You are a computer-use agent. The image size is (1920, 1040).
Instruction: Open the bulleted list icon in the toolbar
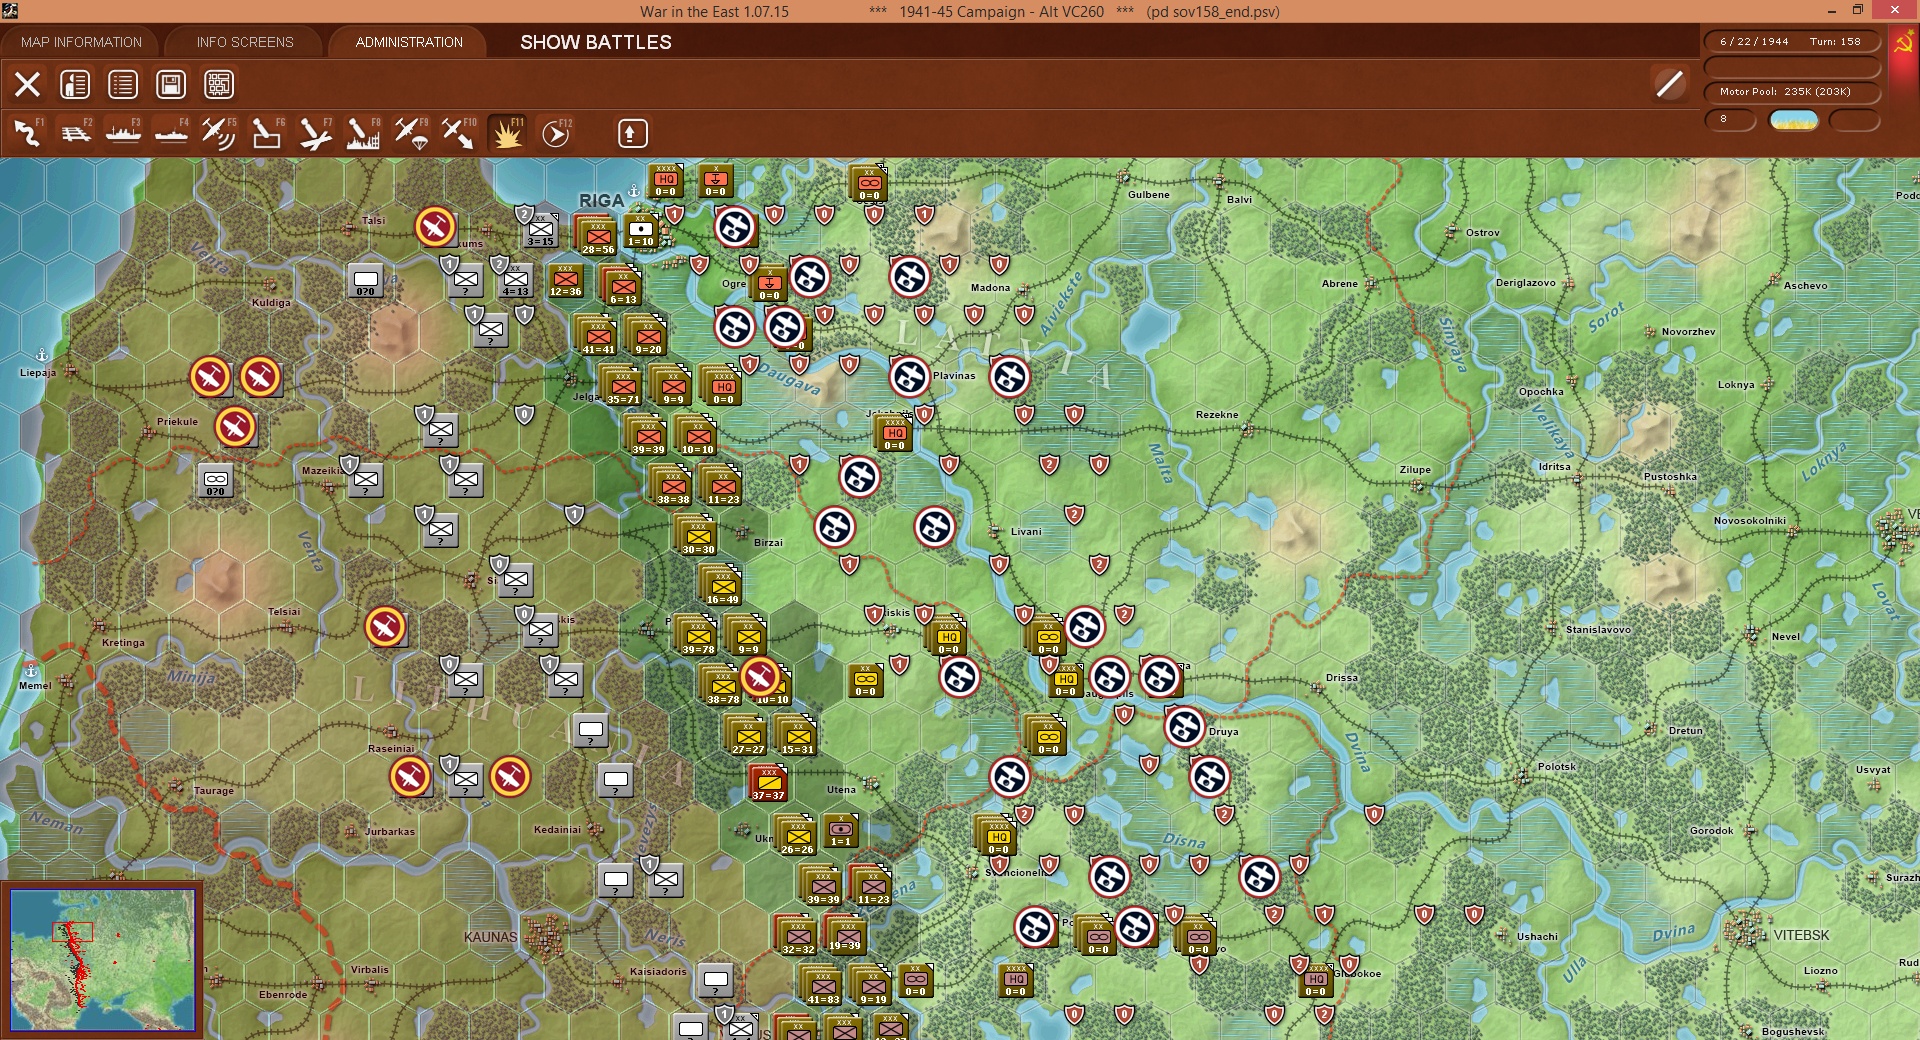pyautogui.click(x=123, y=84)
